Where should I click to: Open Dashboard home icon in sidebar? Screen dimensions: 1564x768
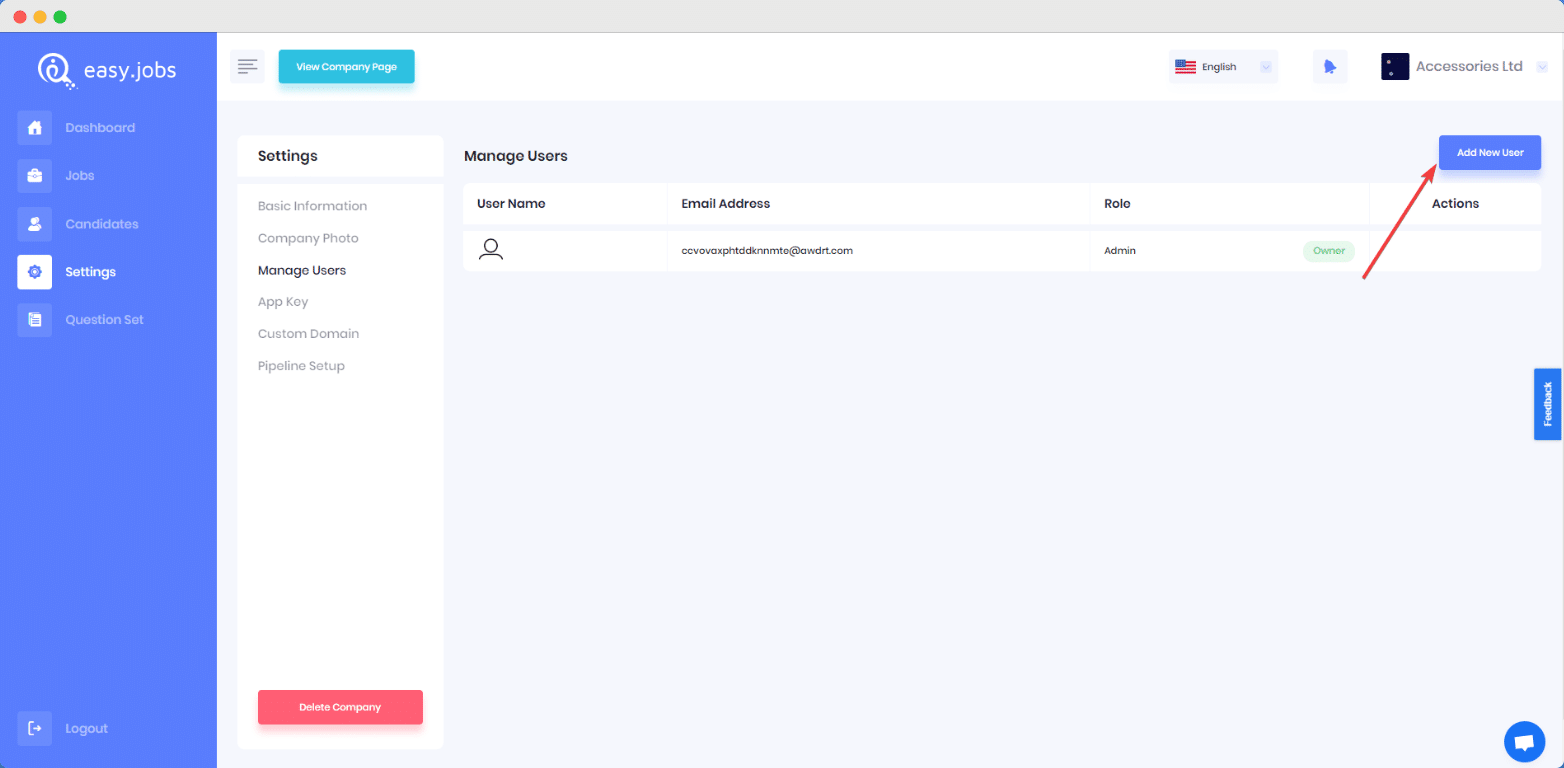click(x=35, y=128)
